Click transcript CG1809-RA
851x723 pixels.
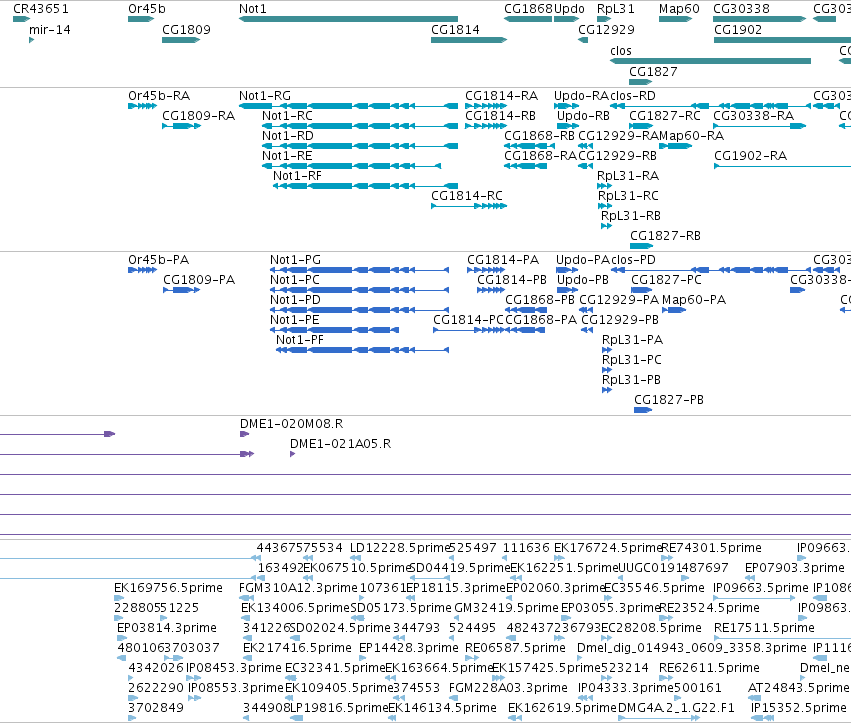coord(181,126)
